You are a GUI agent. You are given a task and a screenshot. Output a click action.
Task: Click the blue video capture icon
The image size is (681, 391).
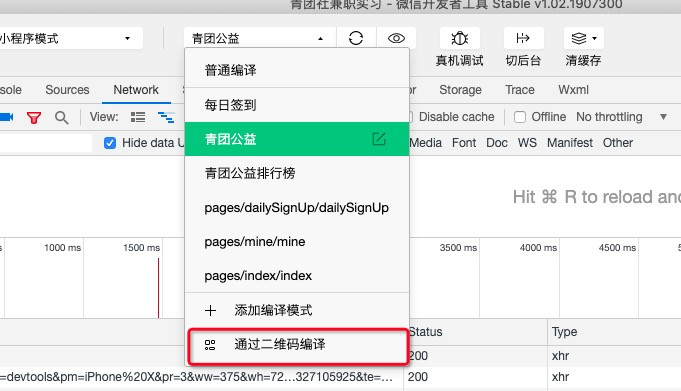[7, 117]
